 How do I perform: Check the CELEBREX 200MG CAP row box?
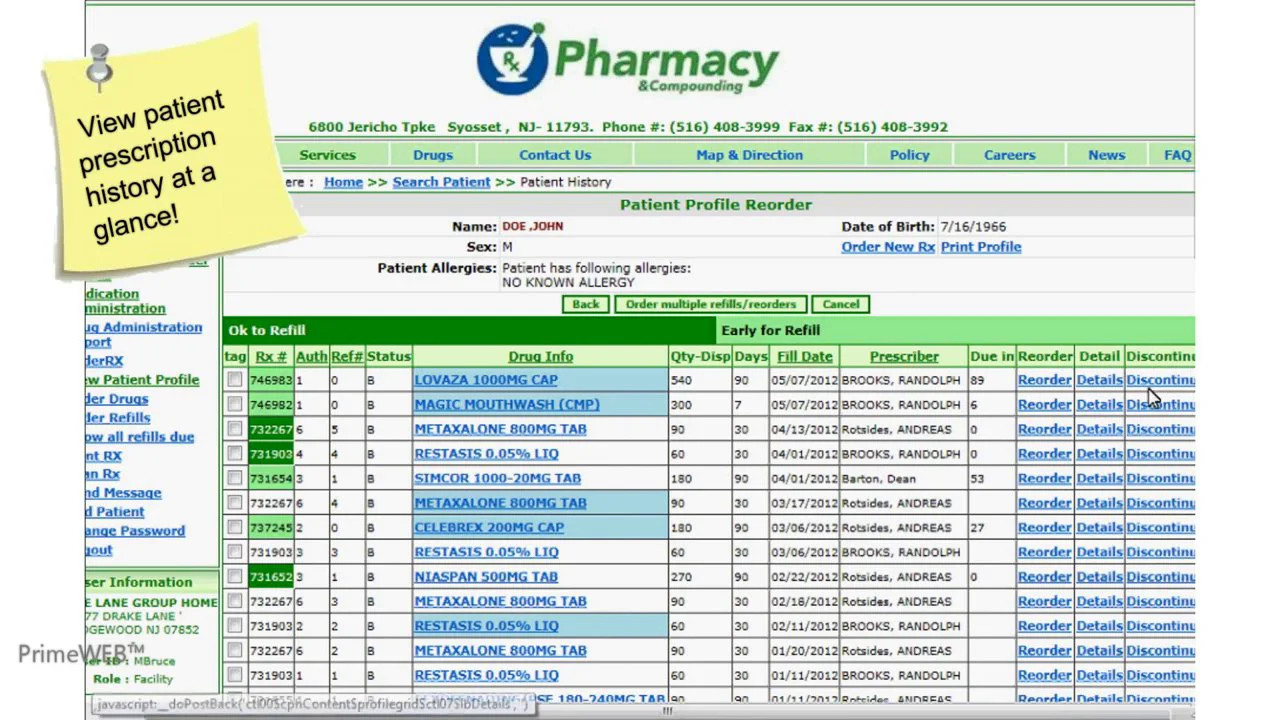tap(234, 527)
